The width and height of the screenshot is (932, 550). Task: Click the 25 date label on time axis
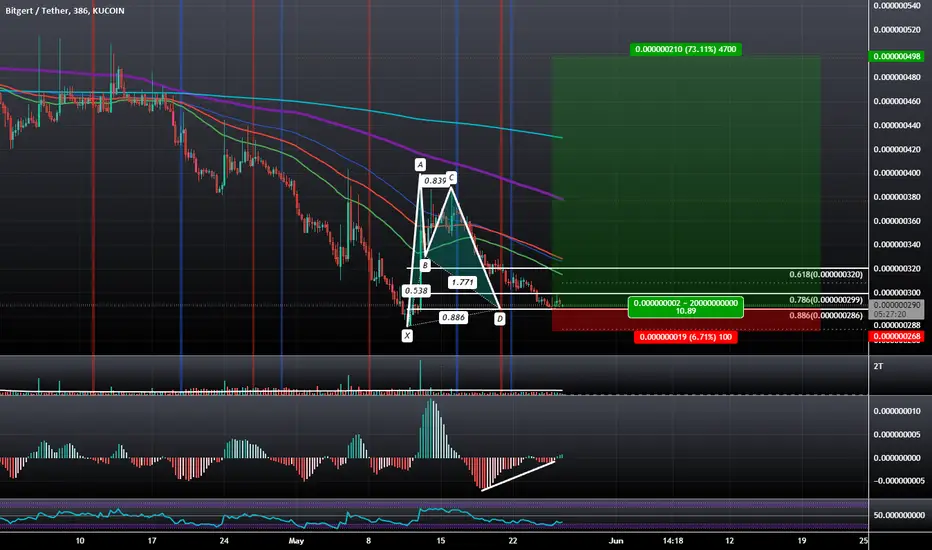point(863,540)
